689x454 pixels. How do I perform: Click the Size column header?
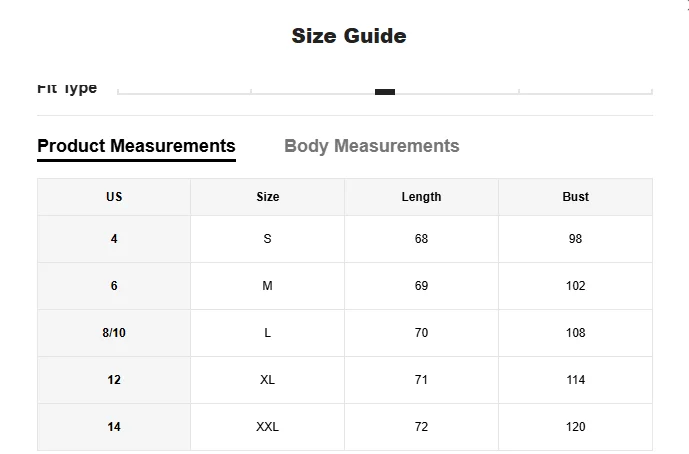[x=267, y=197]
